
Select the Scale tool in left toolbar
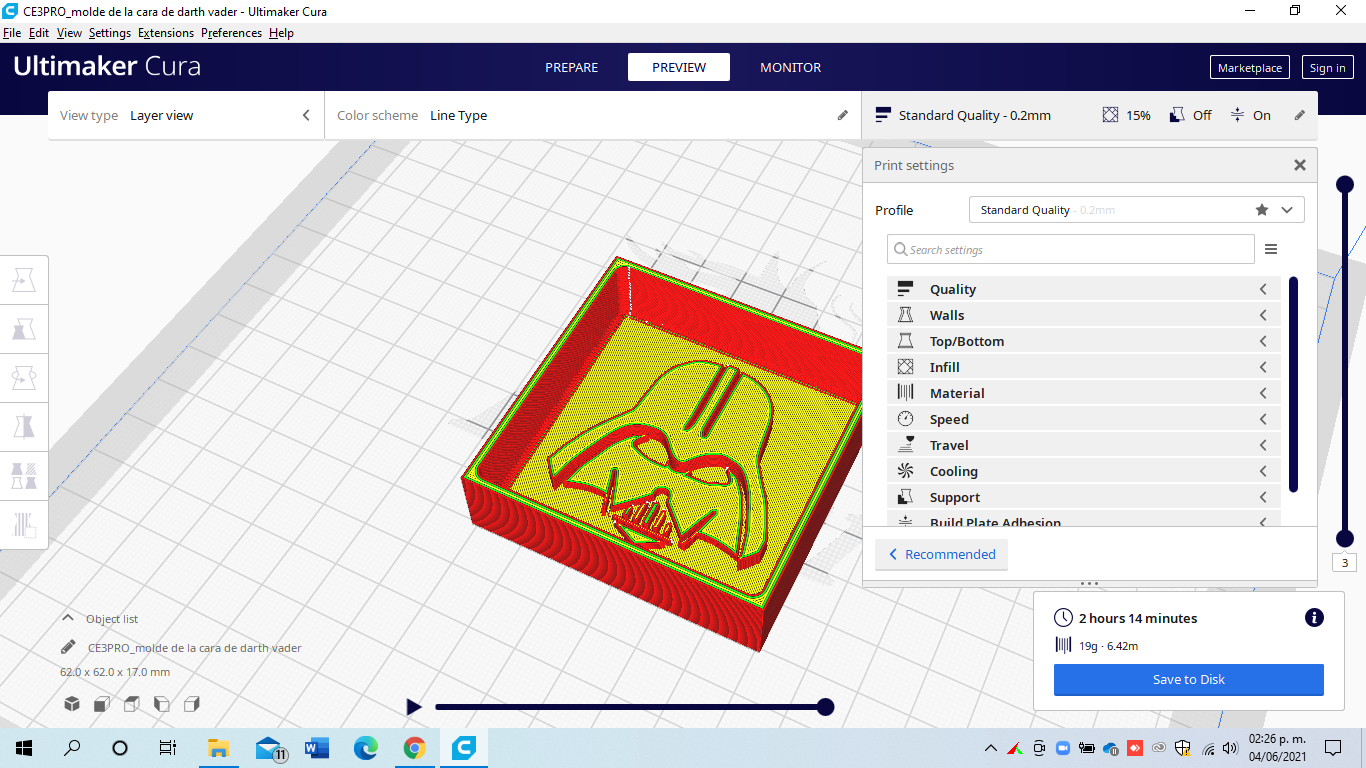[24, 329]
